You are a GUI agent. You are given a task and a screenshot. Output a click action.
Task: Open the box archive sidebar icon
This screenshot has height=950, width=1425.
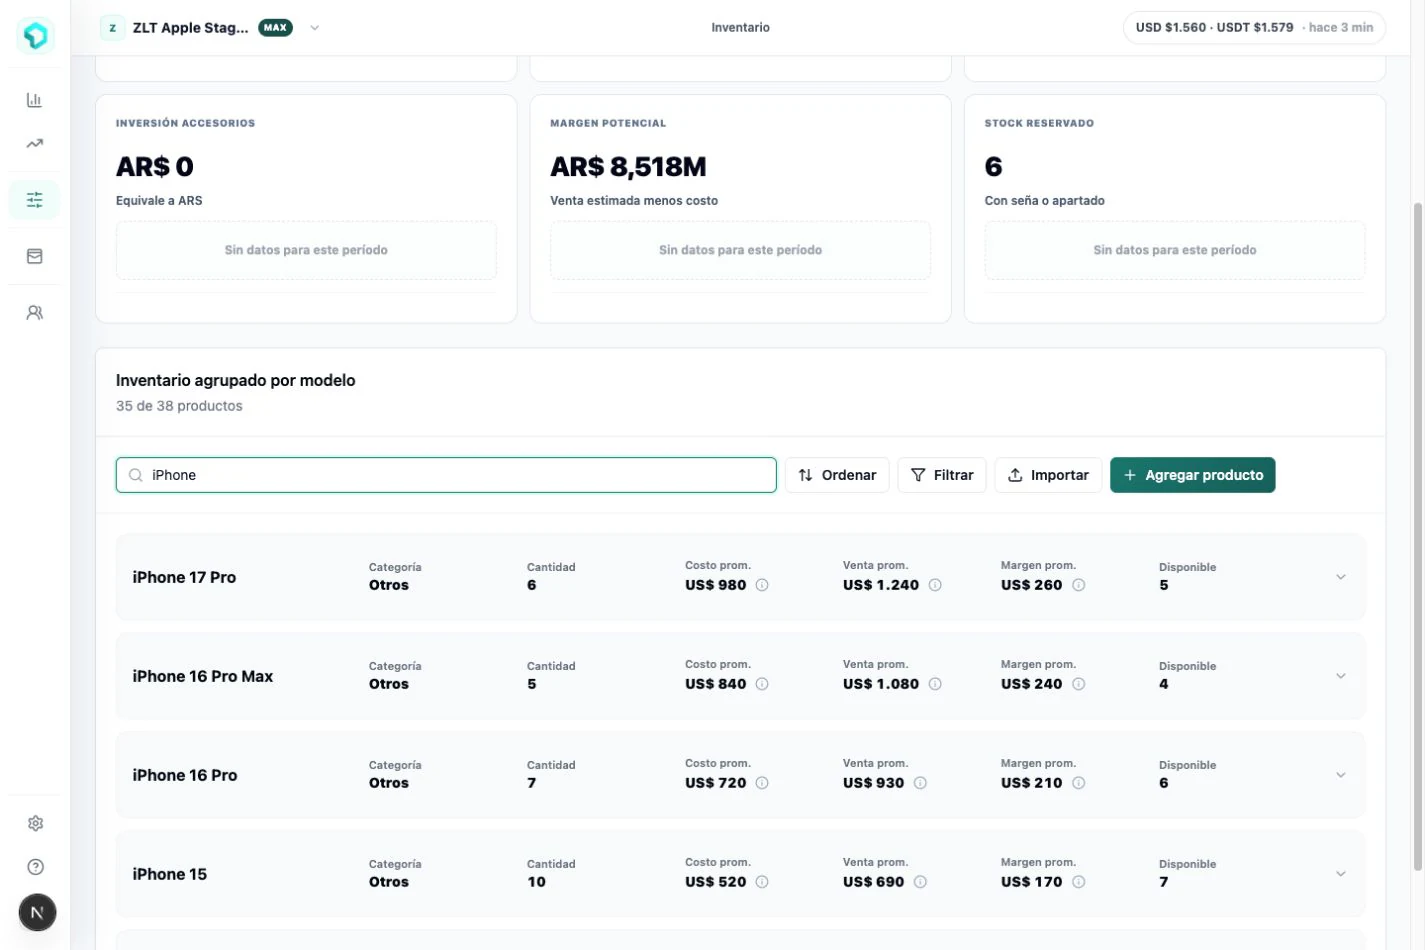coord(35,256)
